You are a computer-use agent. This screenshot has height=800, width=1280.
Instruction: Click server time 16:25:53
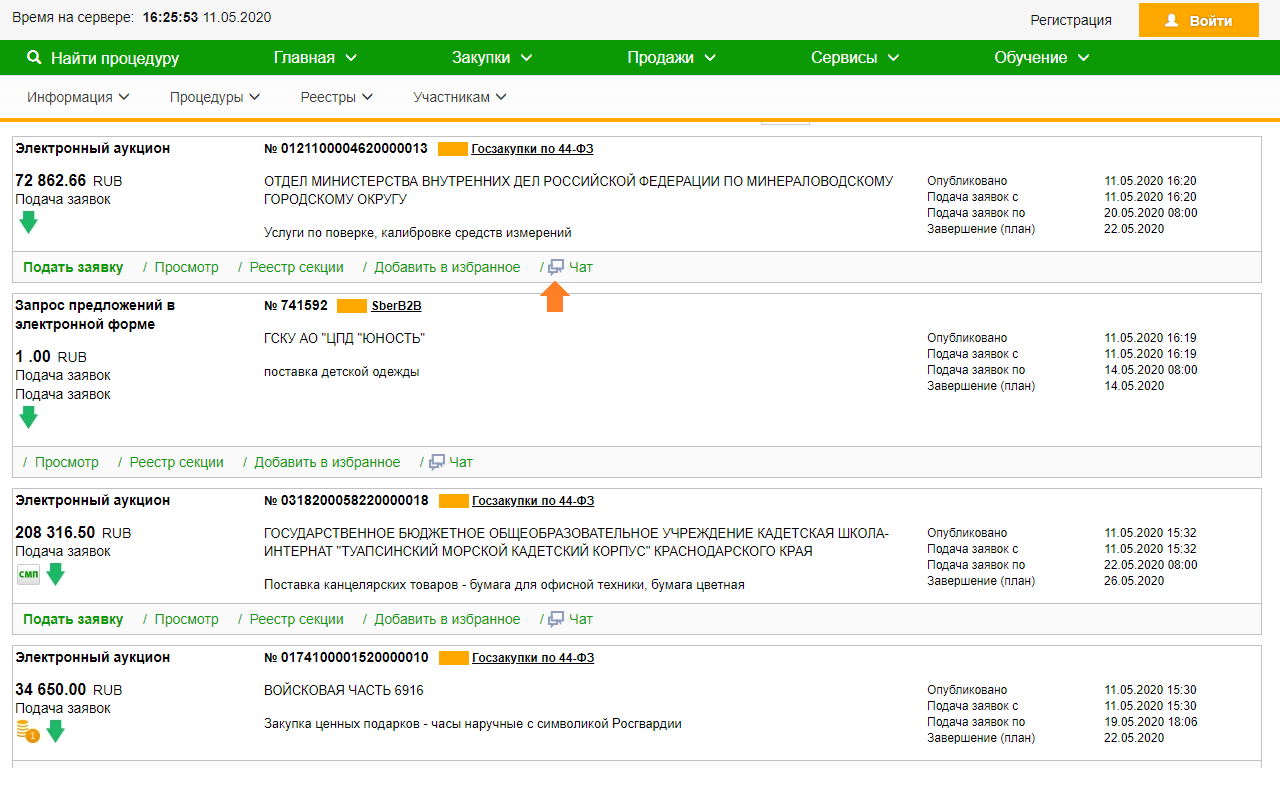click(x=171, y=18)
